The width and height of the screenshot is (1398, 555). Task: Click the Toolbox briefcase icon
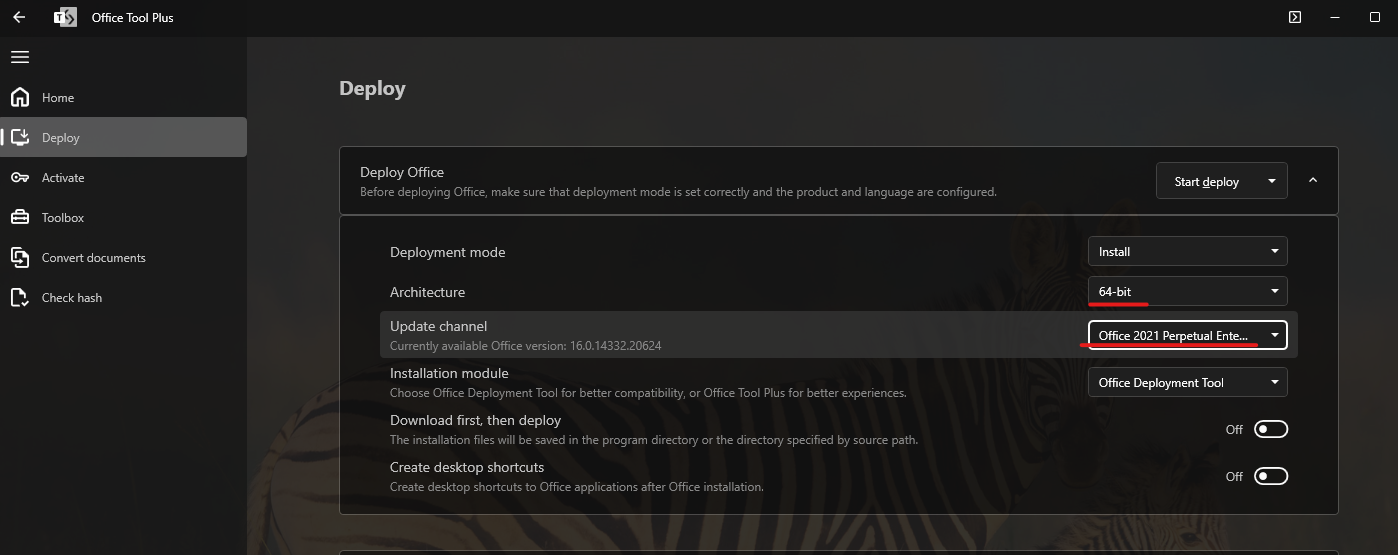pos(20,217)
